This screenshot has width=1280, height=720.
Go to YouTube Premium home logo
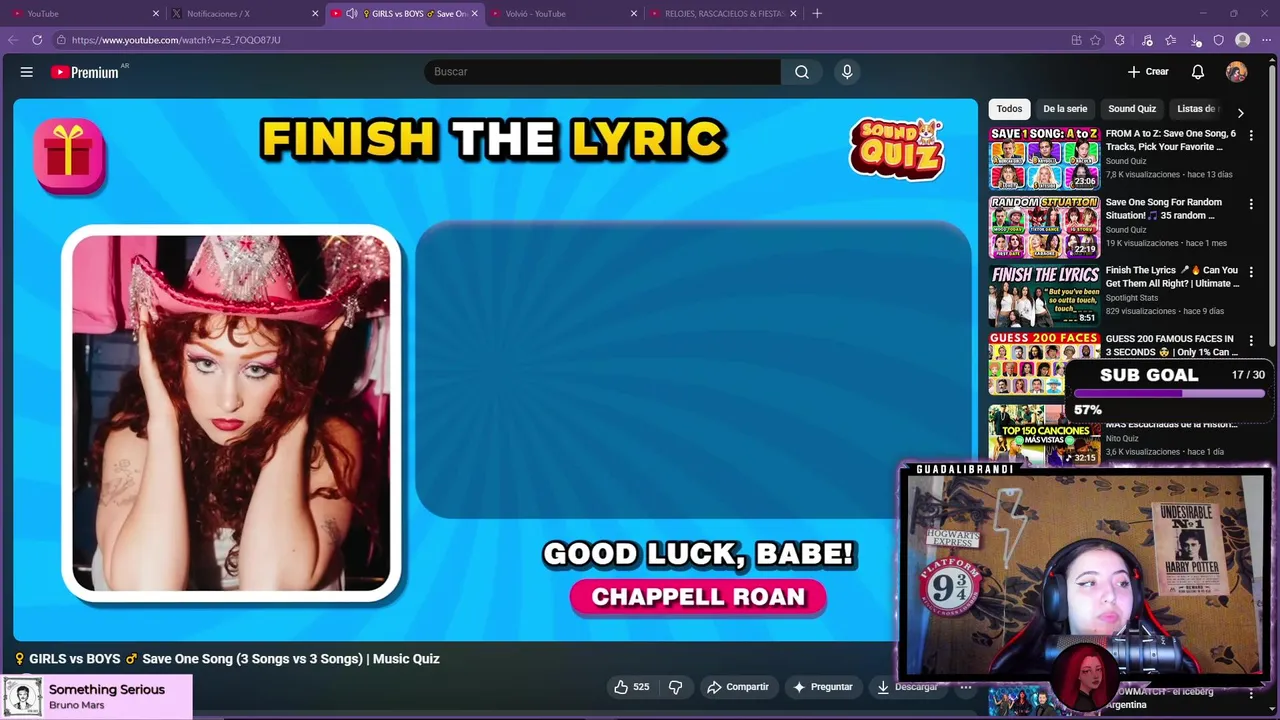(x=85, y=72)
